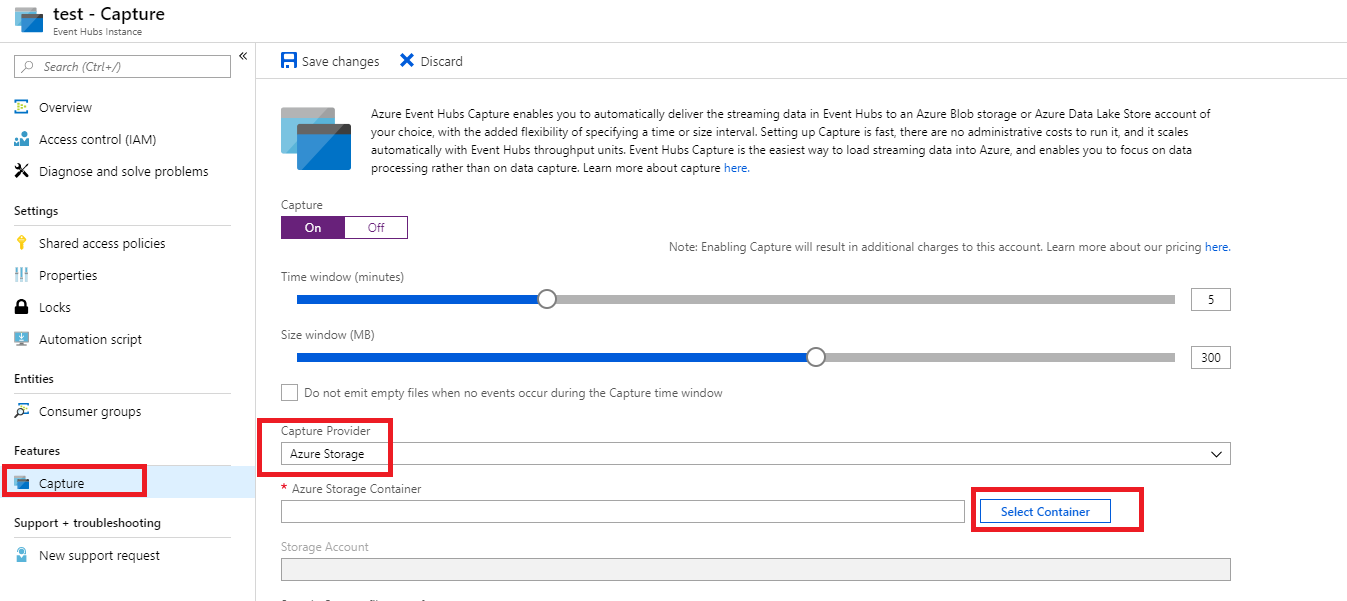Click the Size window value box showing 300
The height and width of the screenshot is (601, 1347).
point(1211,357)
